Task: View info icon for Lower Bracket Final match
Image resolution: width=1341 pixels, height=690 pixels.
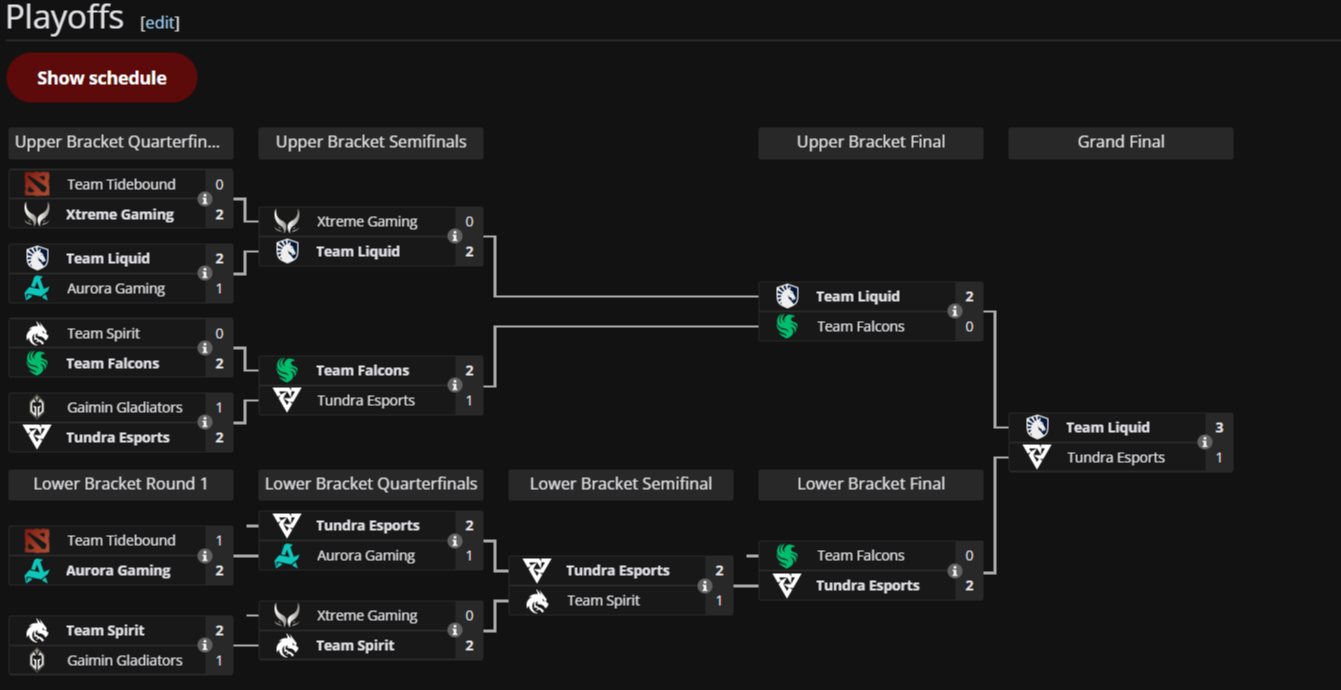Action: pos(955,570)
